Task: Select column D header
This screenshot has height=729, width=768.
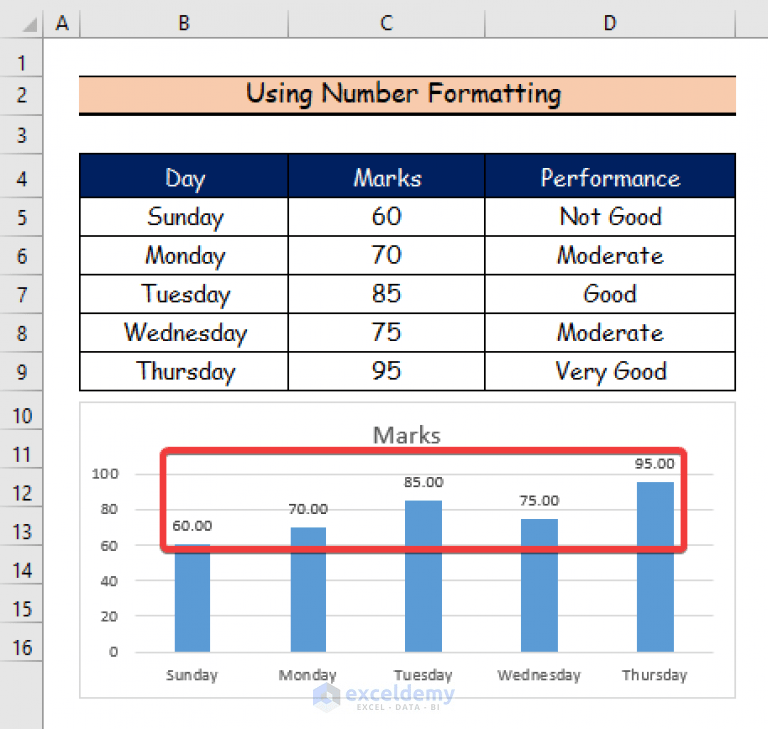Action: (610, 23)
